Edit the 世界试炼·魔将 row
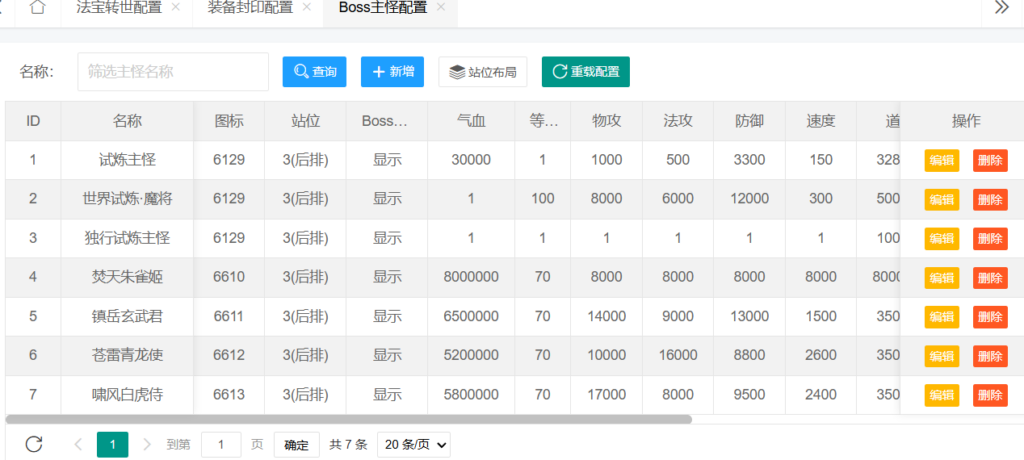 [x=942, y=200]
